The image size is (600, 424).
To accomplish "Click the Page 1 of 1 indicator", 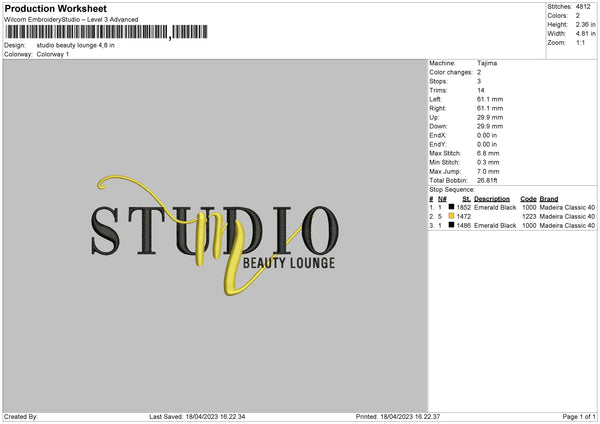I will [579, 417].
